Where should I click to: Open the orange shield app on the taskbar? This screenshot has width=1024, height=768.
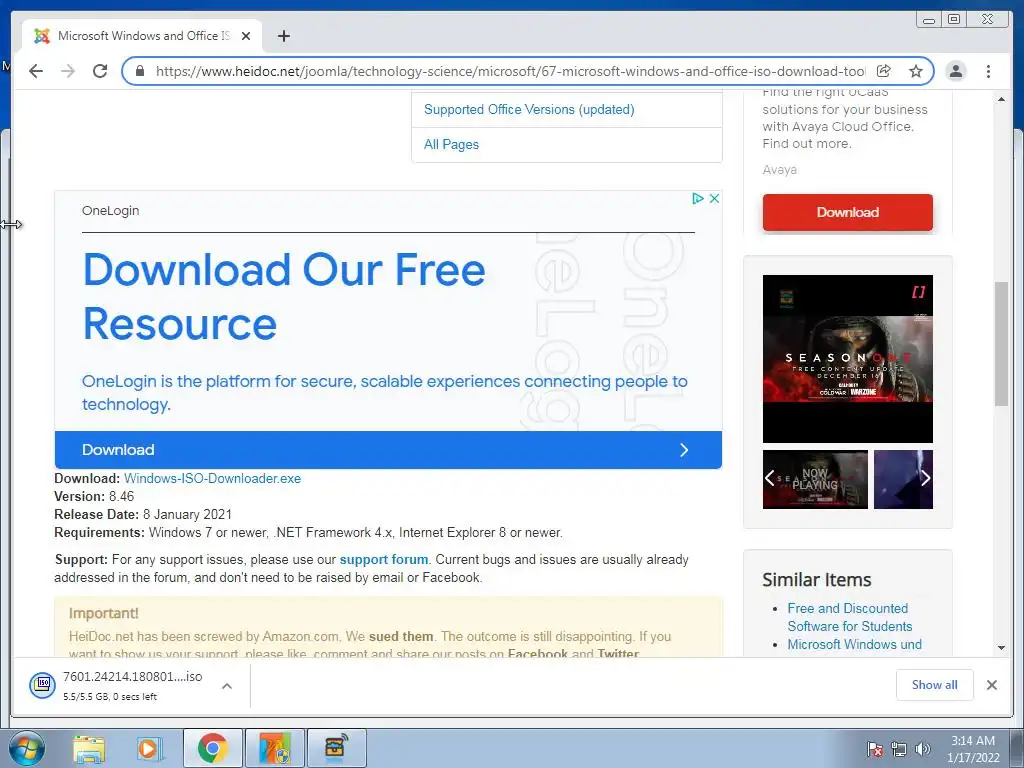pos(275,748)
